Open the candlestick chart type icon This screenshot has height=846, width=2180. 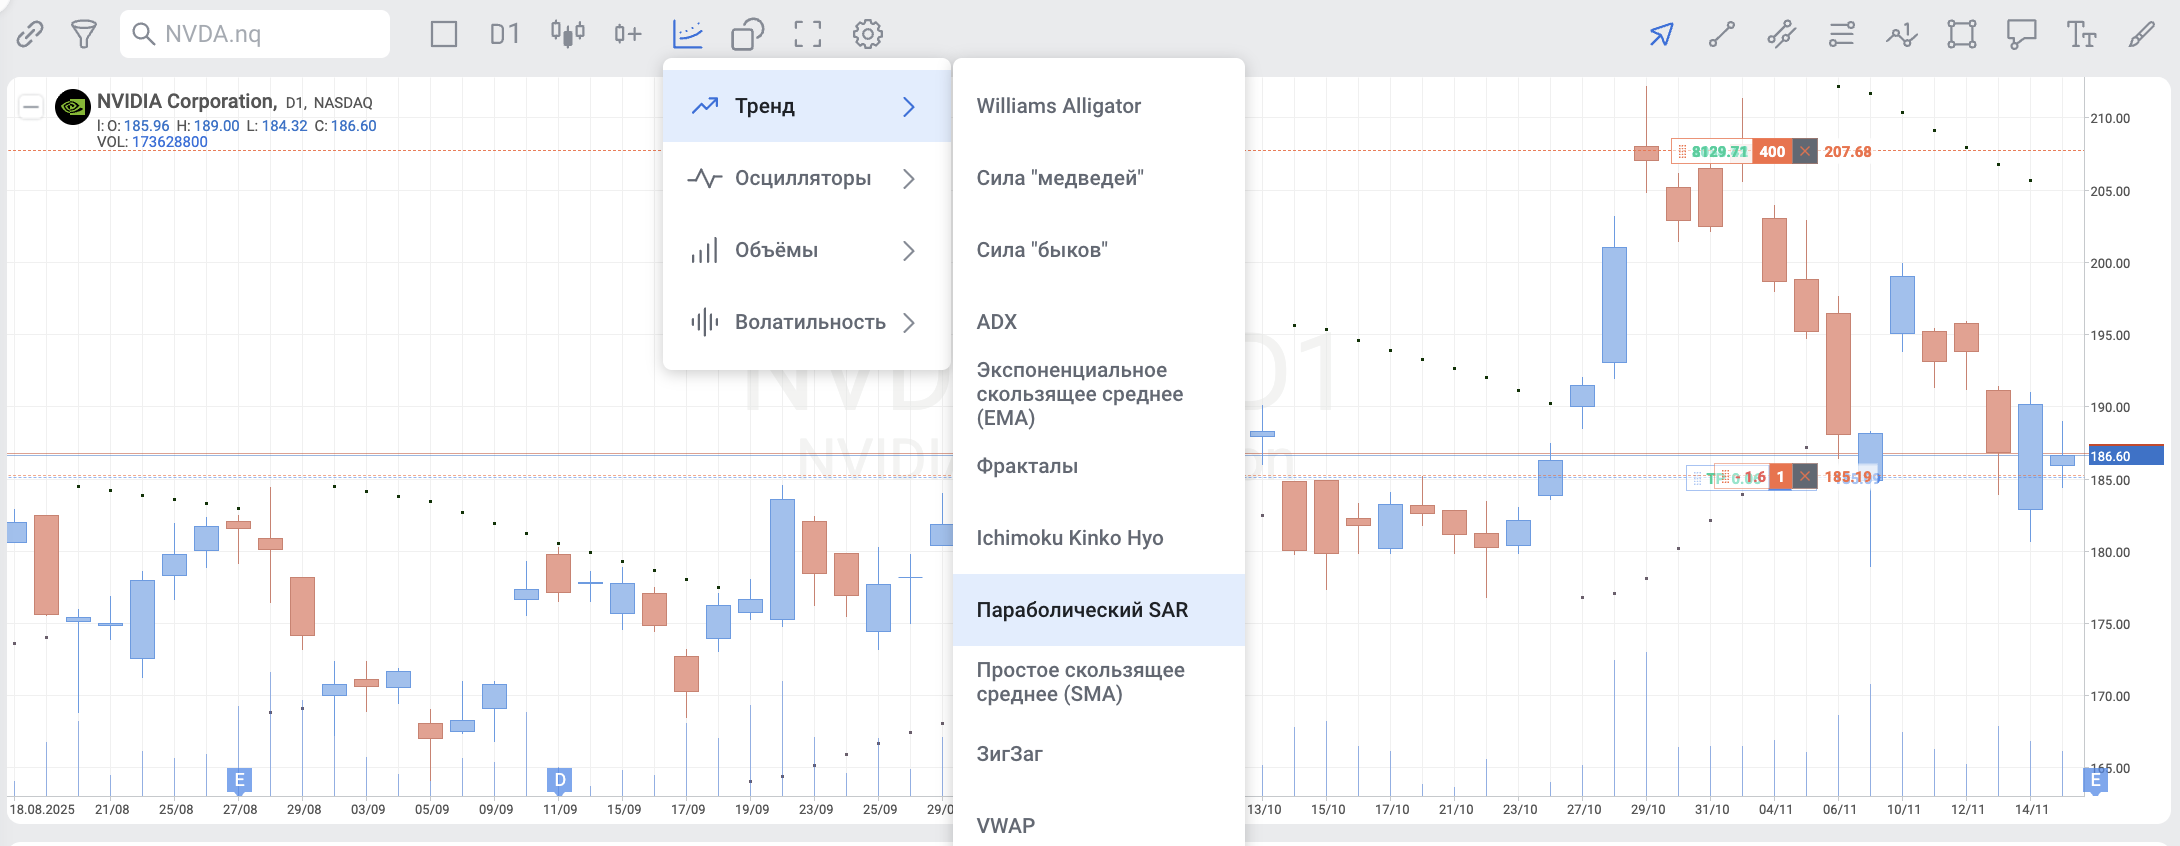(567, 34)
